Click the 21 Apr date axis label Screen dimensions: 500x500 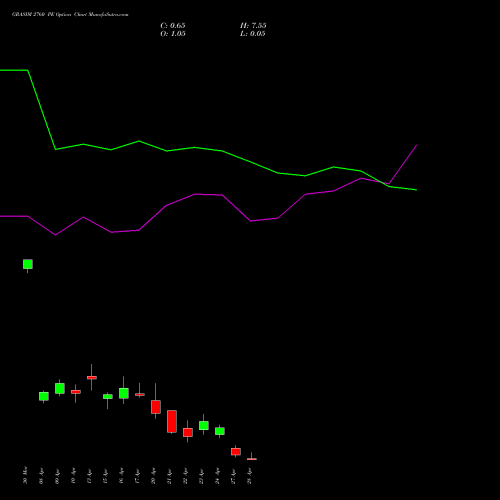coord(169,476)
